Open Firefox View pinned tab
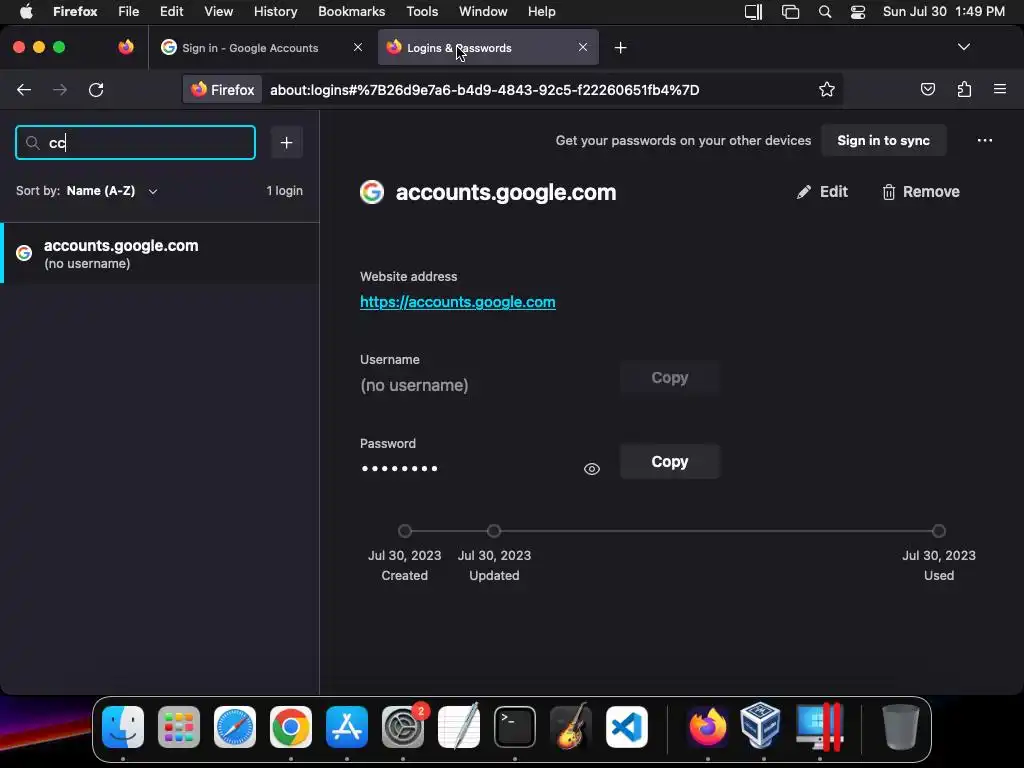Viewport: 1024px width, 768px height. coord(126,47)
